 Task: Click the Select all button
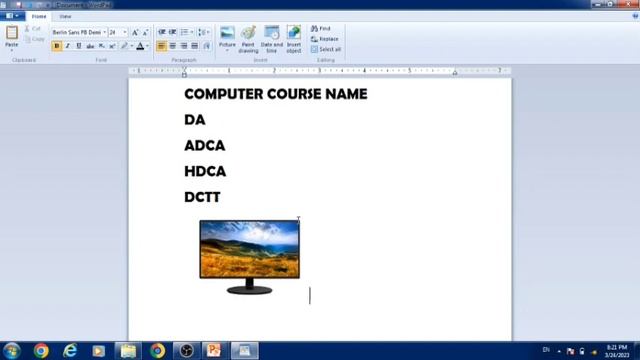click(x=326, y=49)
